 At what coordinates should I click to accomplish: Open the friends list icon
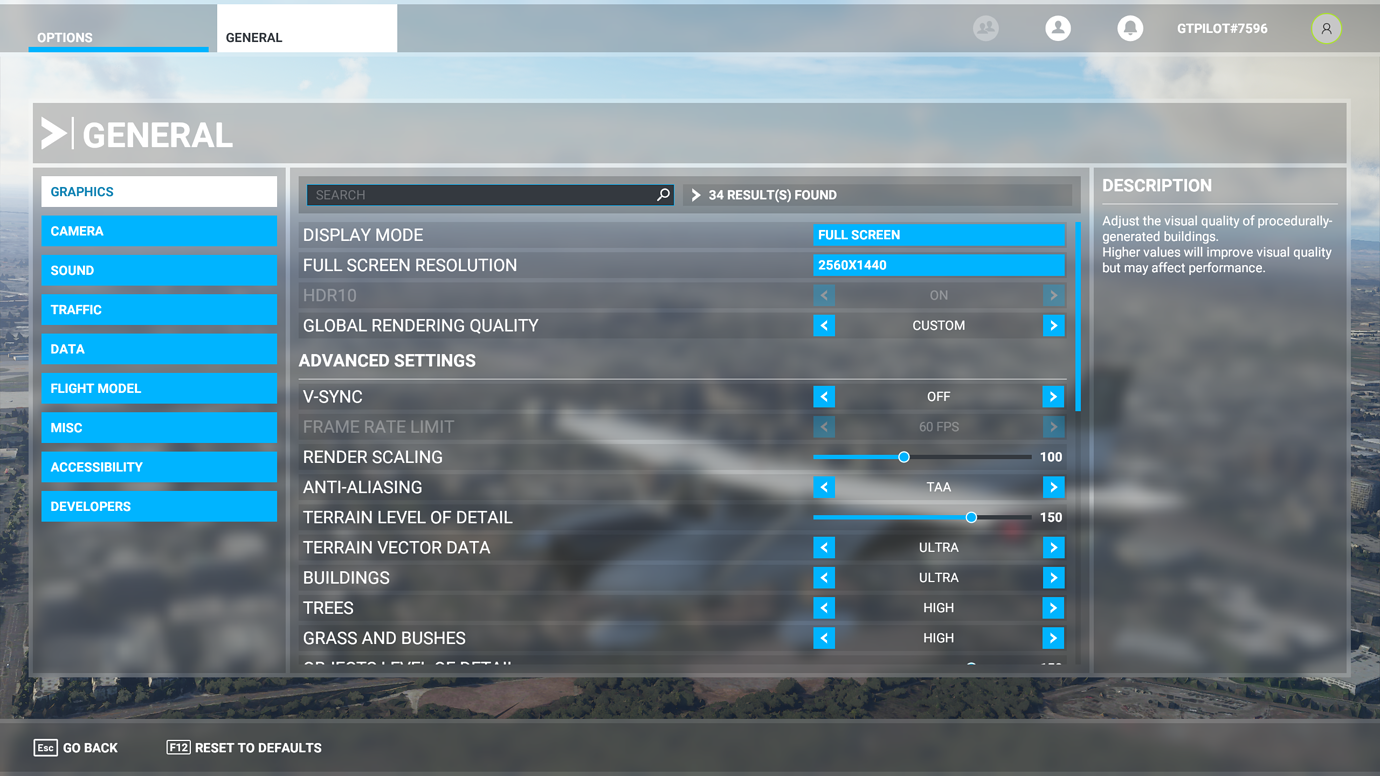tap(986, 28)
